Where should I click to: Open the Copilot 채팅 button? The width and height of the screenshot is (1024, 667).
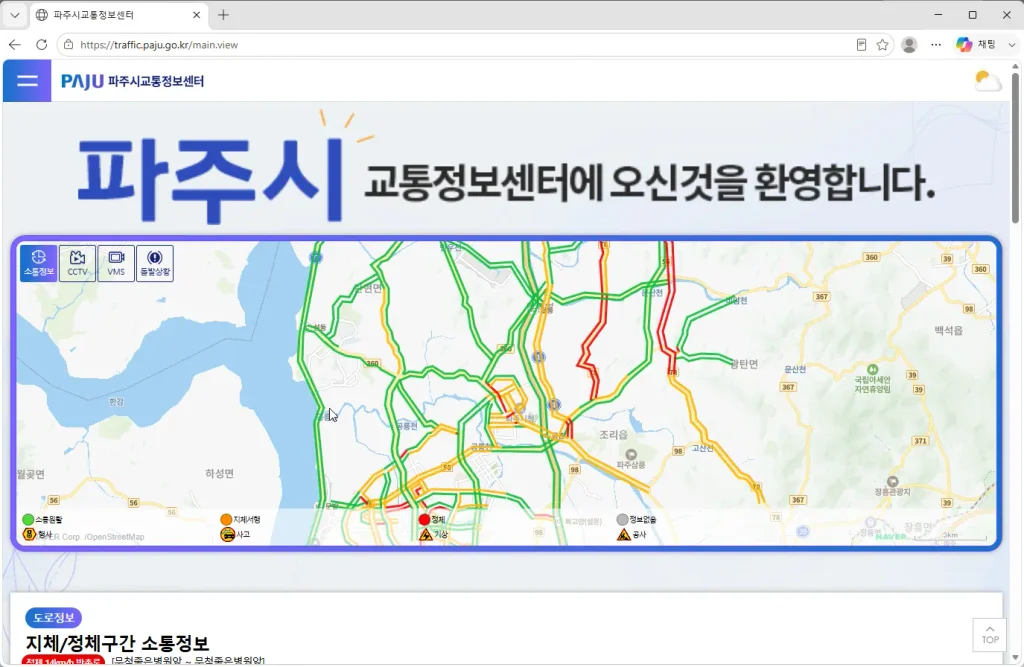coord(976,44)
